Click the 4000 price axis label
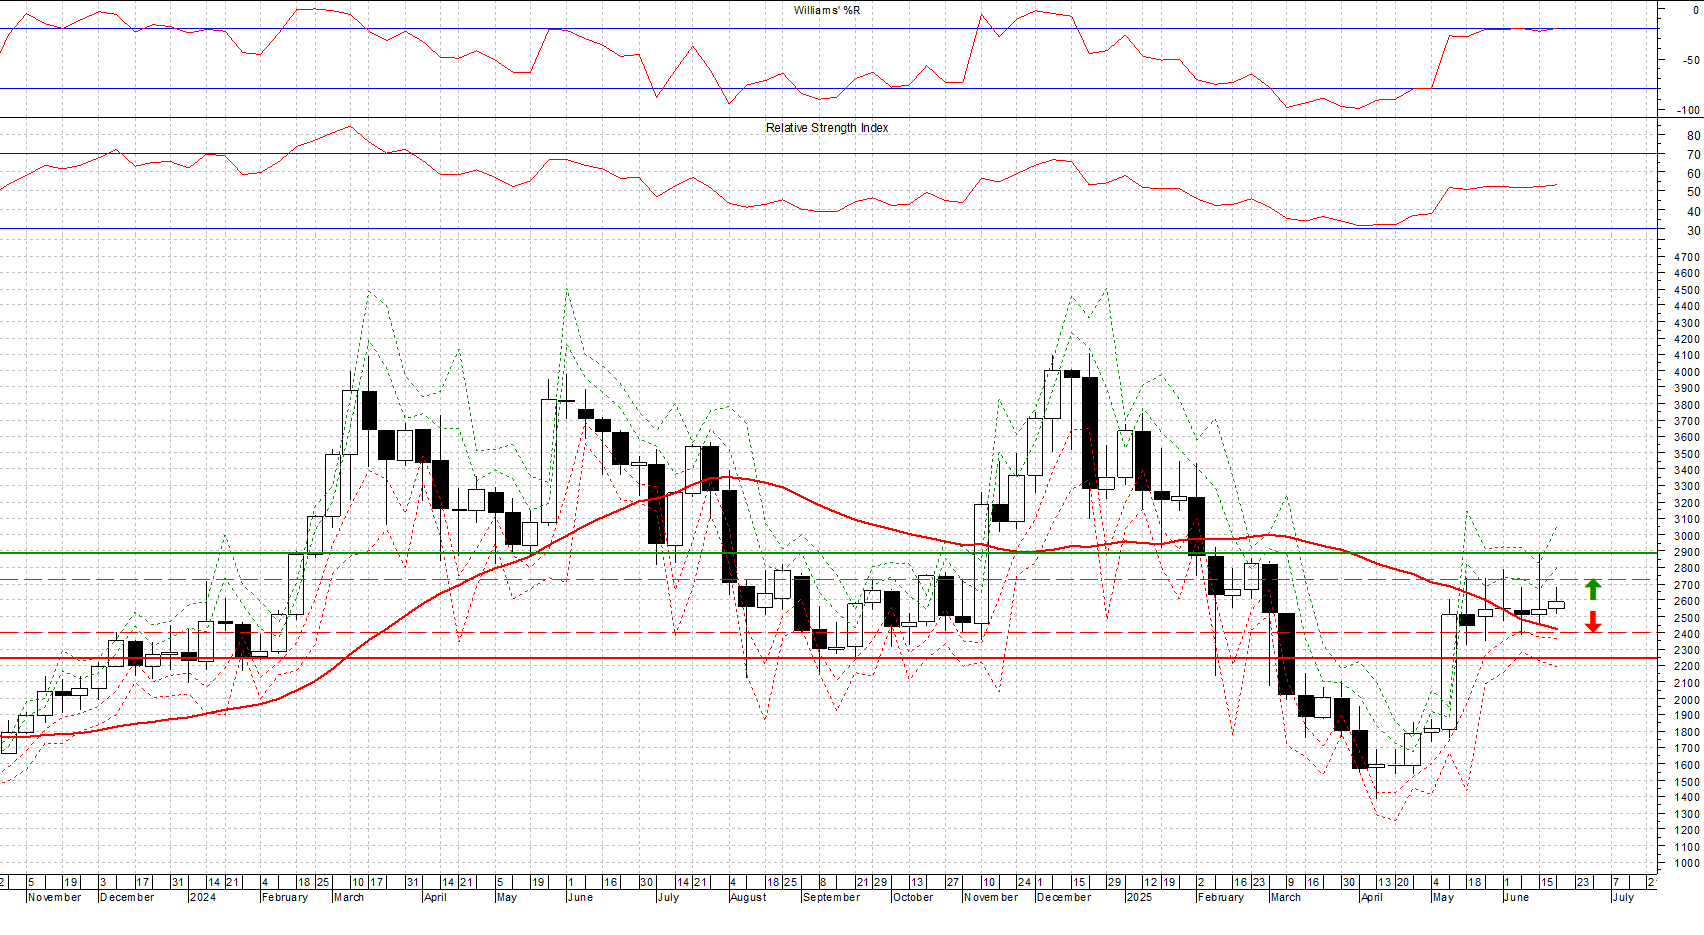The height and width of the screenshot is (935, 1704). (1685, 372)
